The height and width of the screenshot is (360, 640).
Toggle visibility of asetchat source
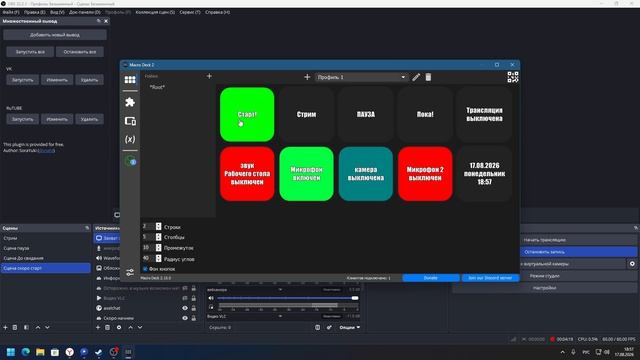point(185,308)
